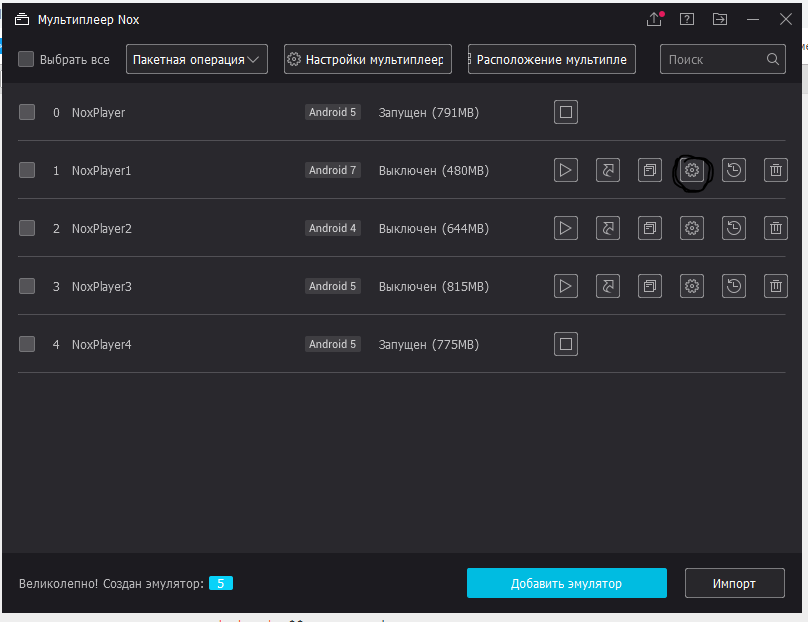Click status Выключен (480MB)

coord(434,171)
